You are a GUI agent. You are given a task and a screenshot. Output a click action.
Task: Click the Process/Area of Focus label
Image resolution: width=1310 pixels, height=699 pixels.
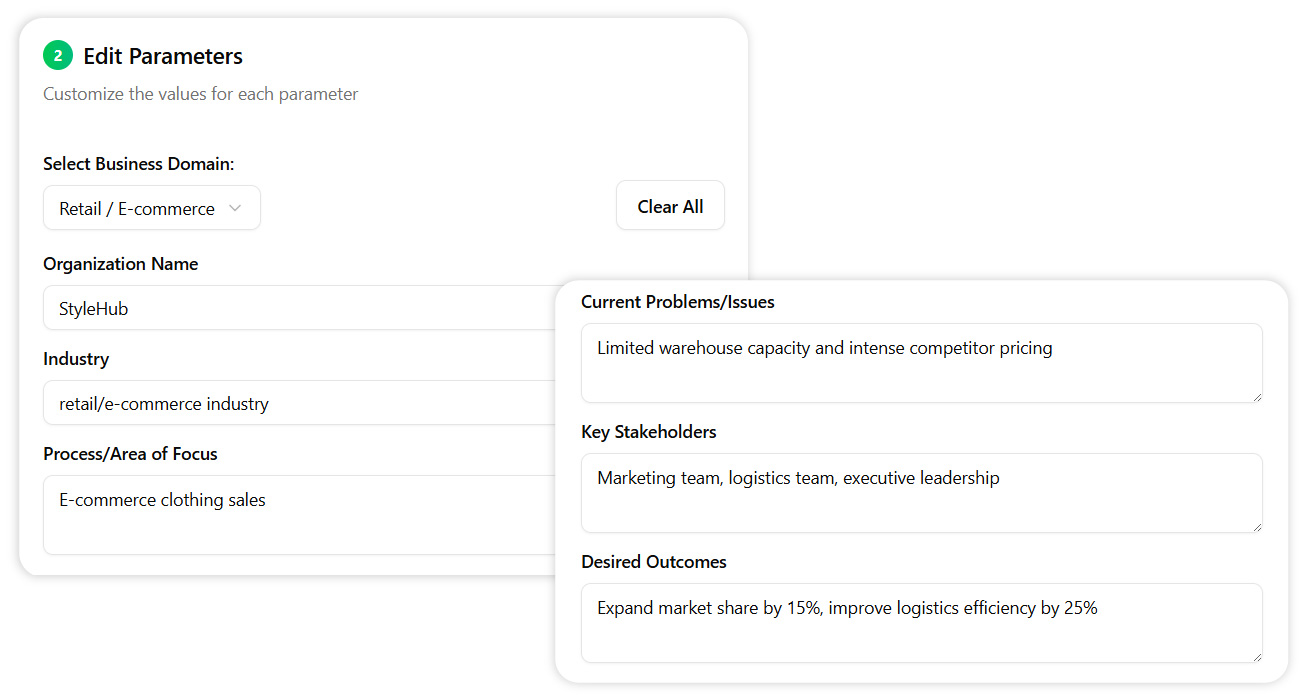click(130, 454)
